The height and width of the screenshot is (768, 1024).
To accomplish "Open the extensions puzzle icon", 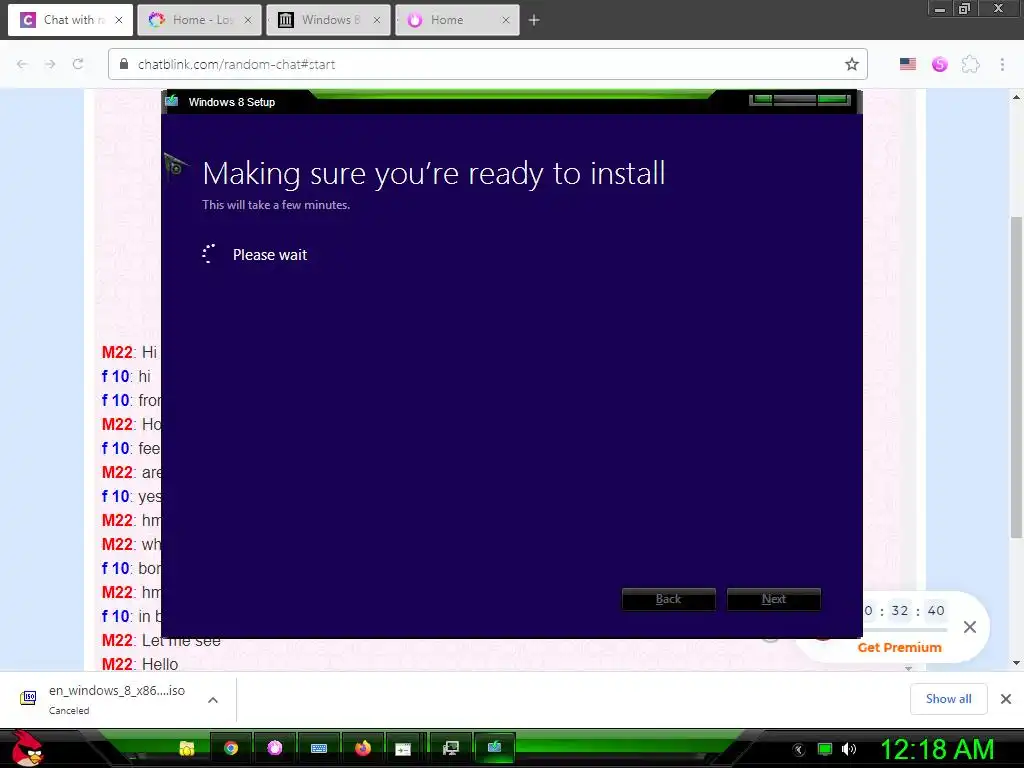I will [970, 64].
